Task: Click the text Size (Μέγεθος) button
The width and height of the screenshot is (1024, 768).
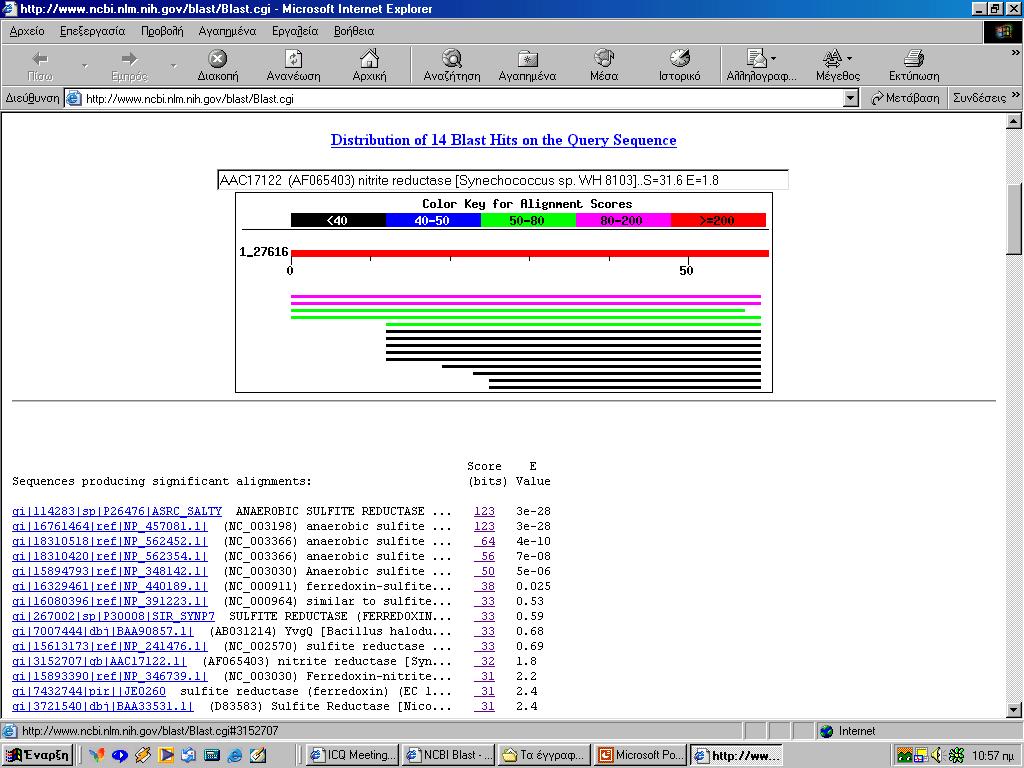Action: pyautogui.click(x=838, y=66)
